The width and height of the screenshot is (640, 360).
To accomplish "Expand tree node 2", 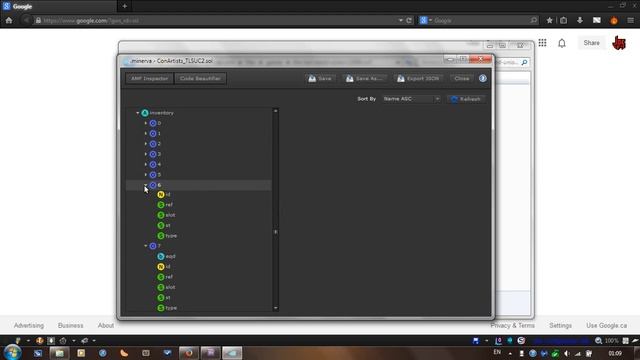I will coord(146,144).
